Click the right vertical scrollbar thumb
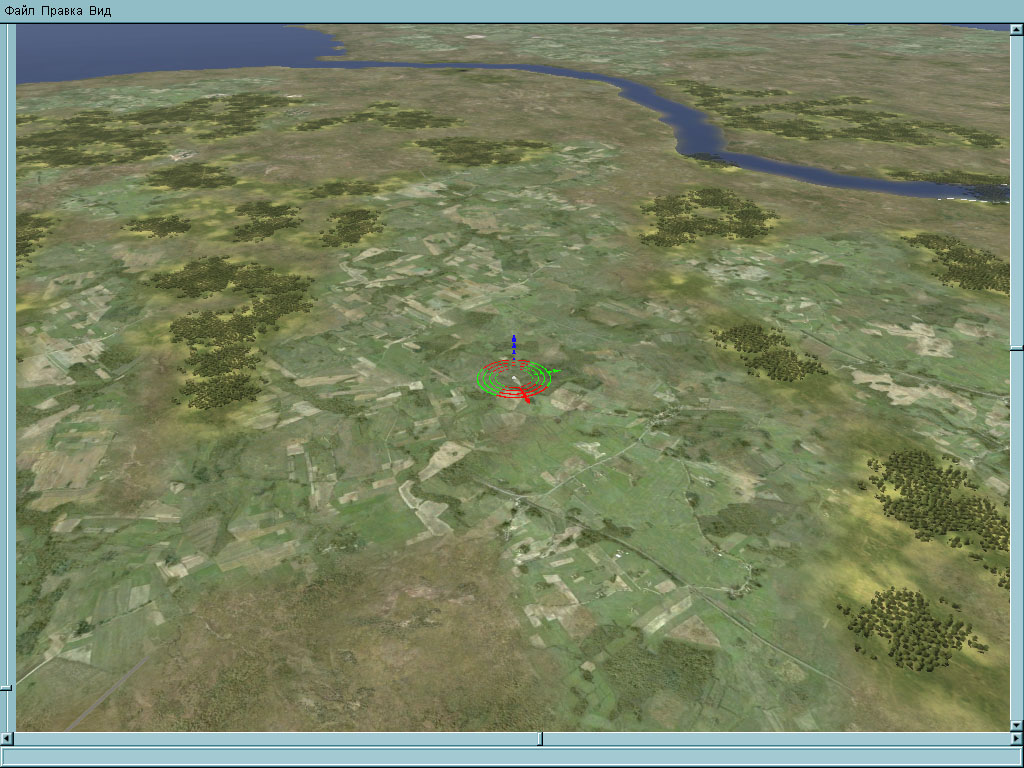Viewport: 1024px width, 768px height. tap(1017, 348)
